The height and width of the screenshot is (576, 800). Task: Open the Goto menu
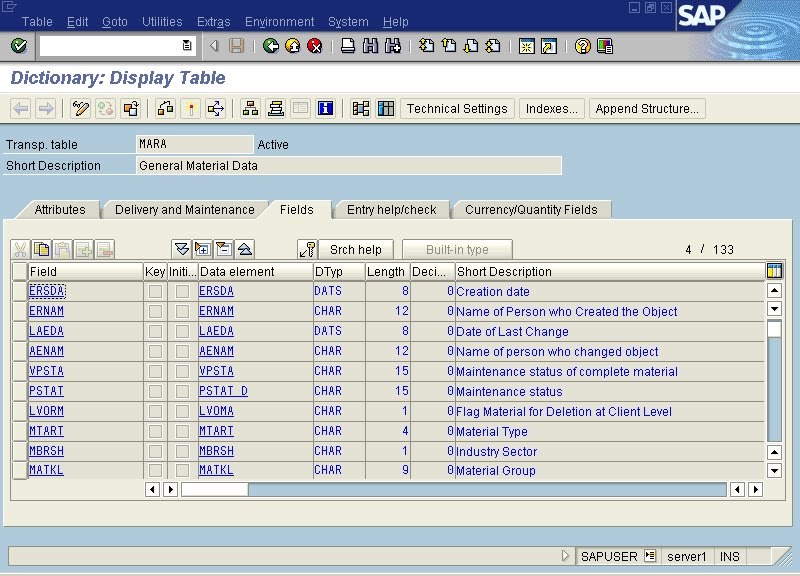point(115,21)
